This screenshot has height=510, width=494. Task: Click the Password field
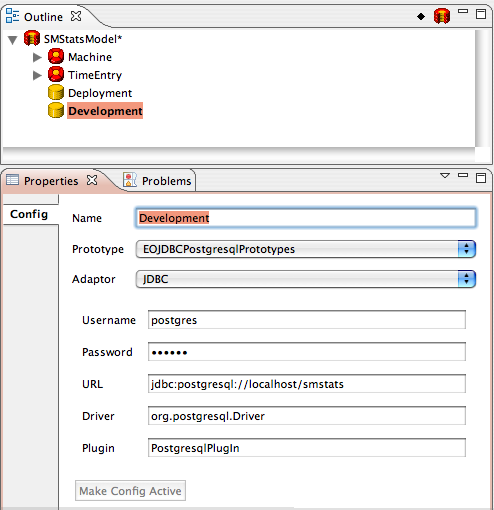pyautogui.click(x=307, y=352)
